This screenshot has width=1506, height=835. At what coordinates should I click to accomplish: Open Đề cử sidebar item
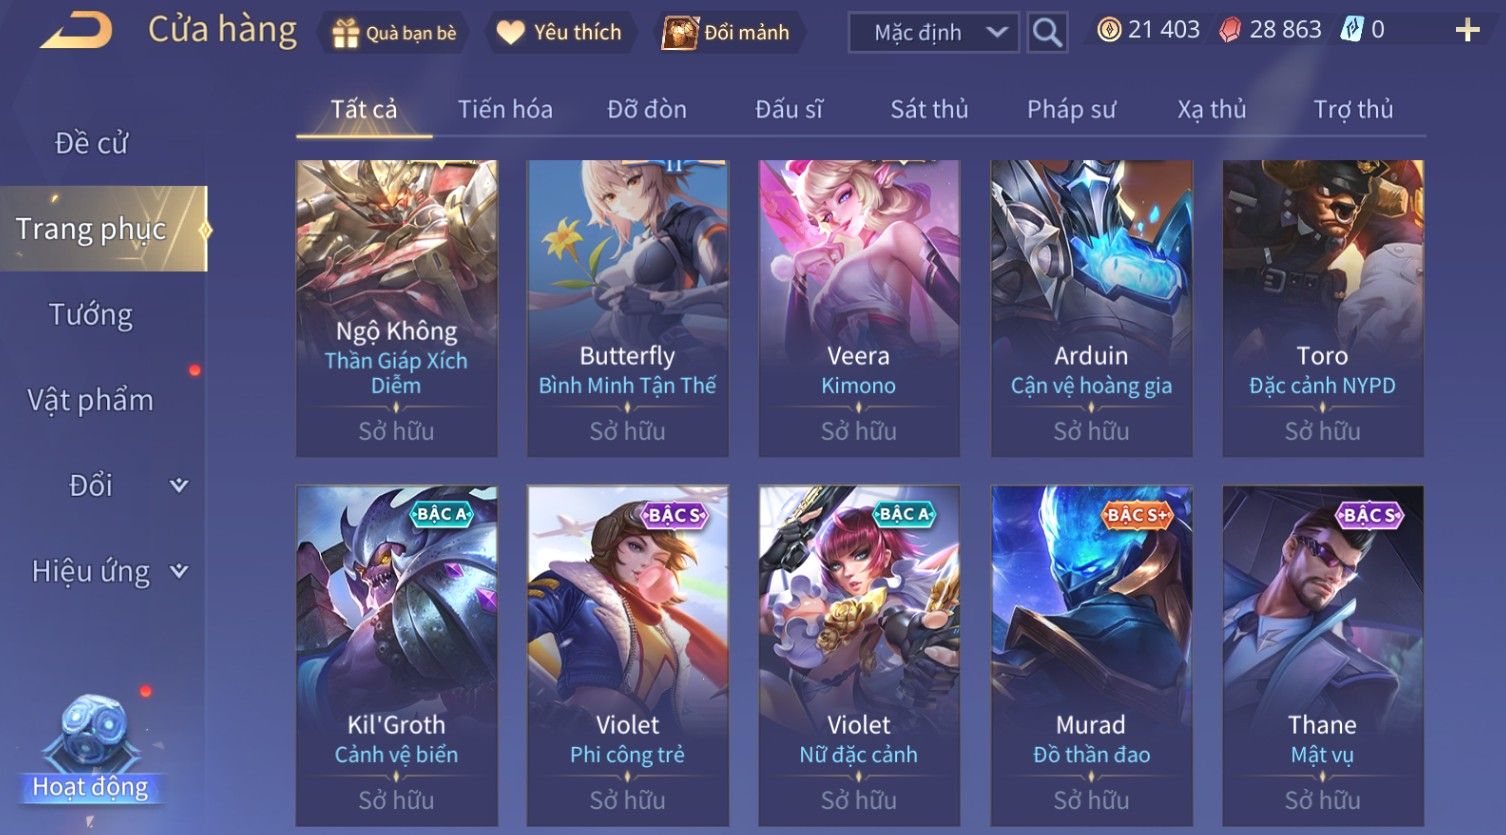pos(91,143)
